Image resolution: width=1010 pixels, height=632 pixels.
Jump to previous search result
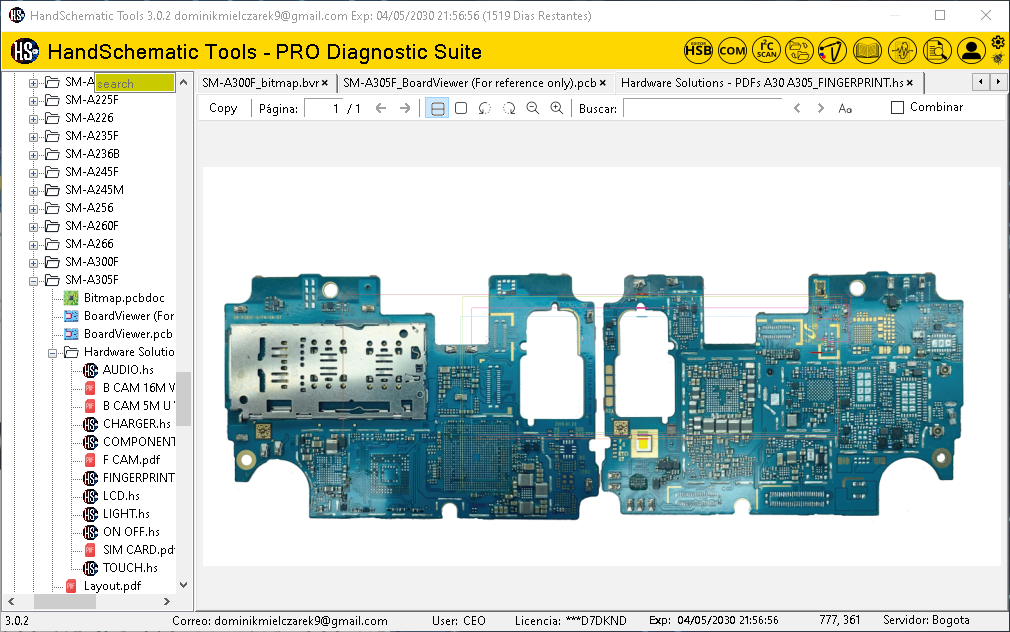click(797, 108)
